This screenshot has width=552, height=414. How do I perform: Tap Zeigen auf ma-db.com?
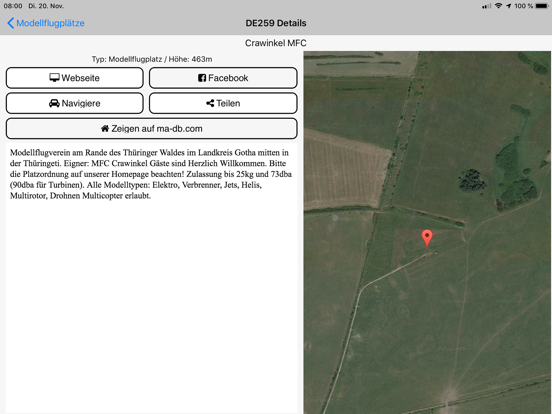tap(152, 128)
